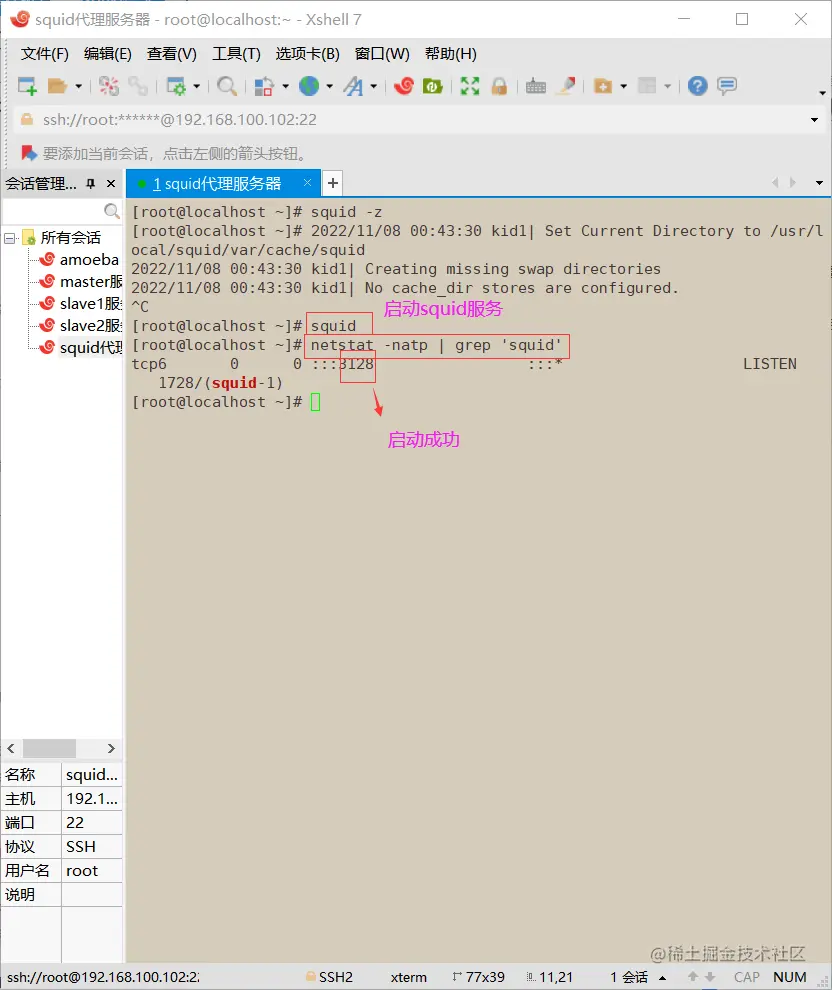Viewport: 832px width, 990px height.
Task: Expand the properties icon dropdown arrow
Action: pyautogui.click(x=196, y=86)
